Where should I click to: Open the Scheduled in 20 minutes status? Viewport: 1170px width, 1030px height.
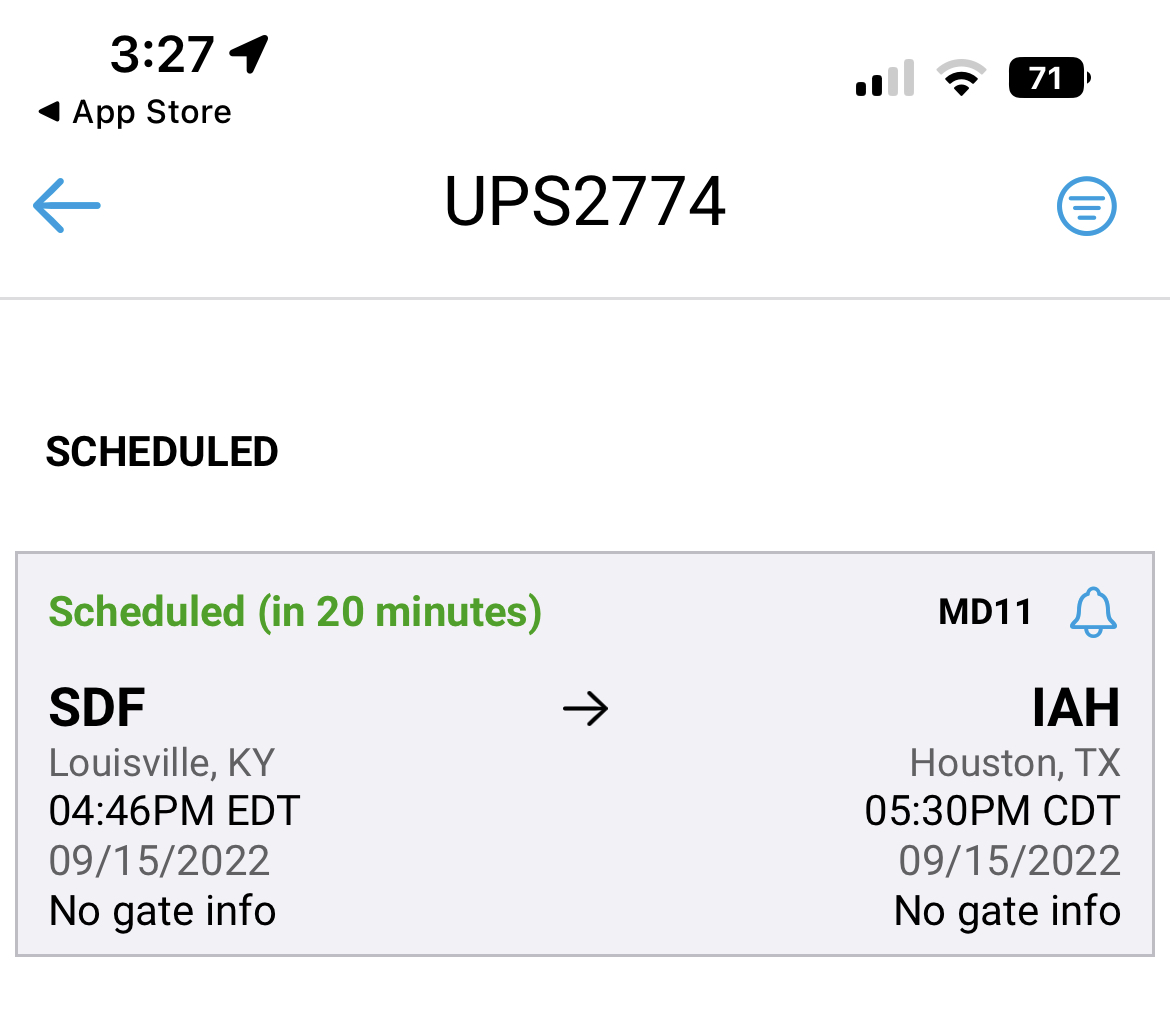coord(295,611)
